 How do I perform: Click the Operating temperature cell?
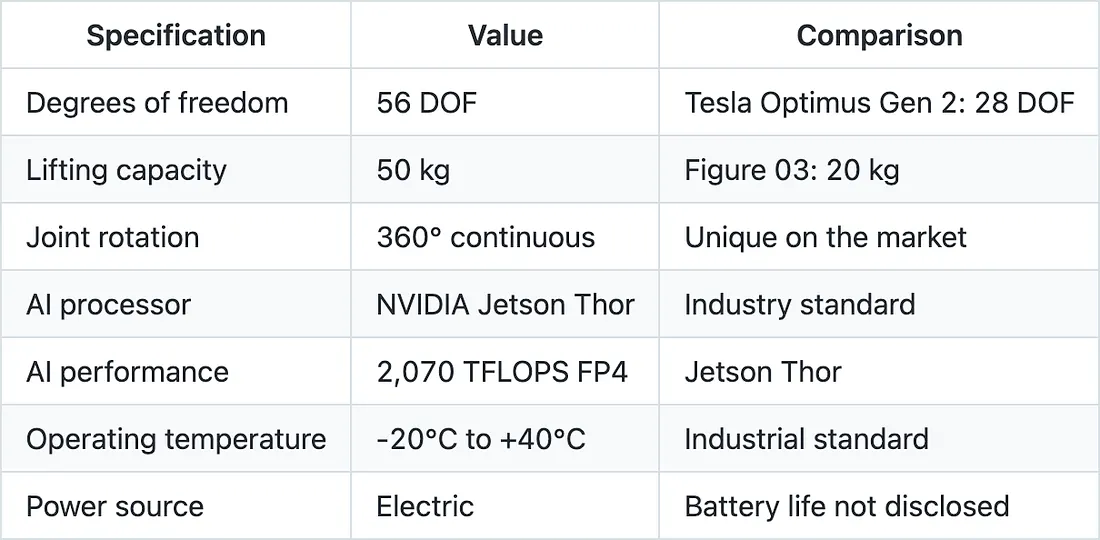click(176, 439)
